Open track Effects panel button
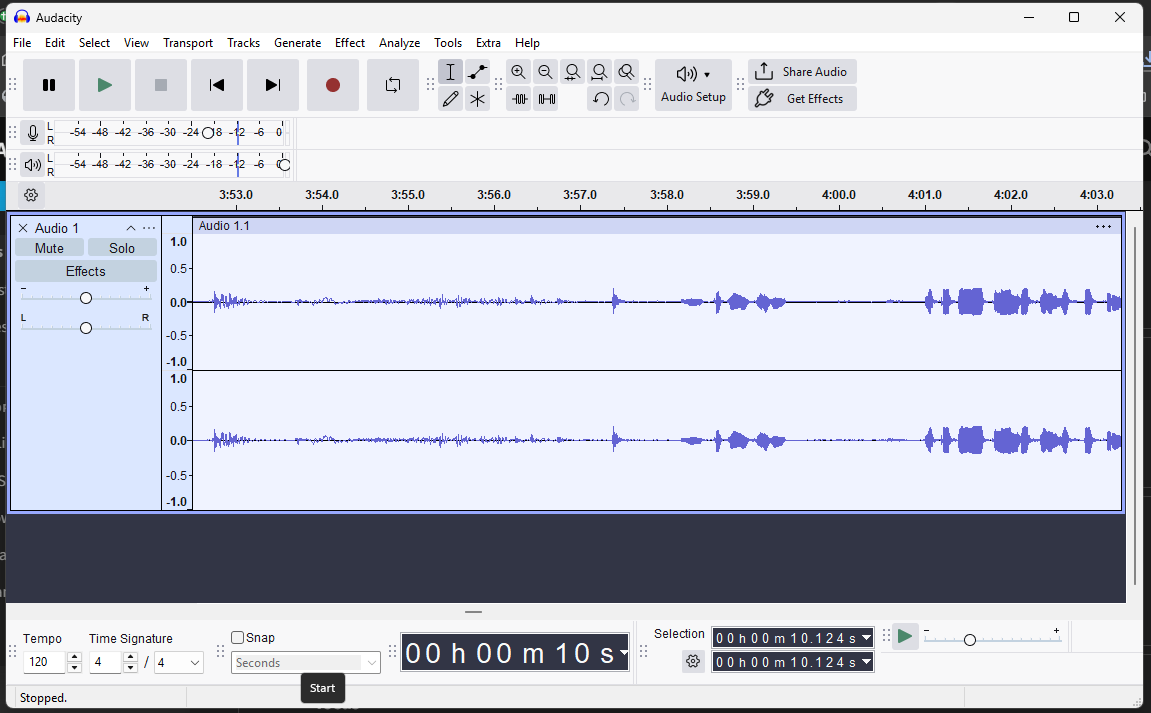Screen dimensions: 1151x713 pyautogui.click(x=85, y=271)
